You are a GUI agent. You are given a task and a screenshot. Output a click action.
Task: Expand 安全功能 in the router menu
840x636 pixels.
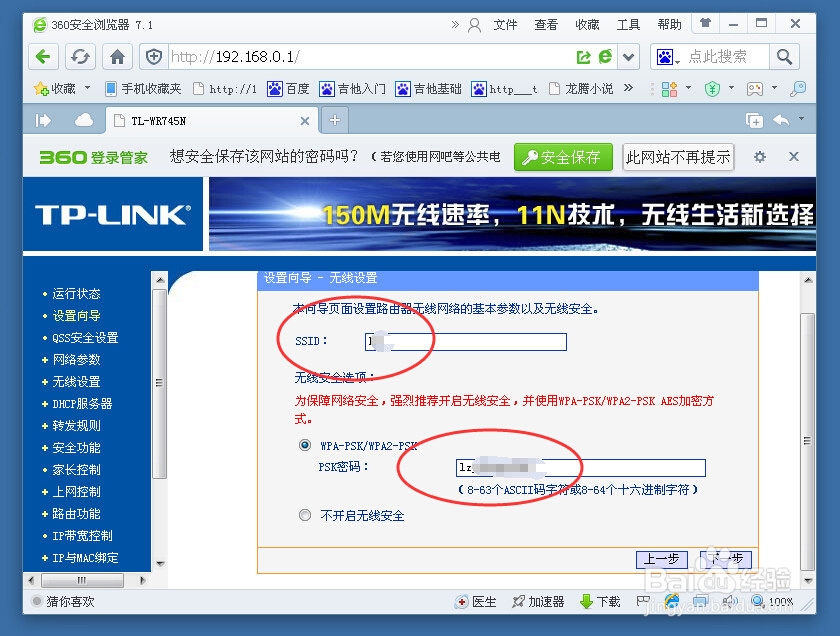coord(76,447)
